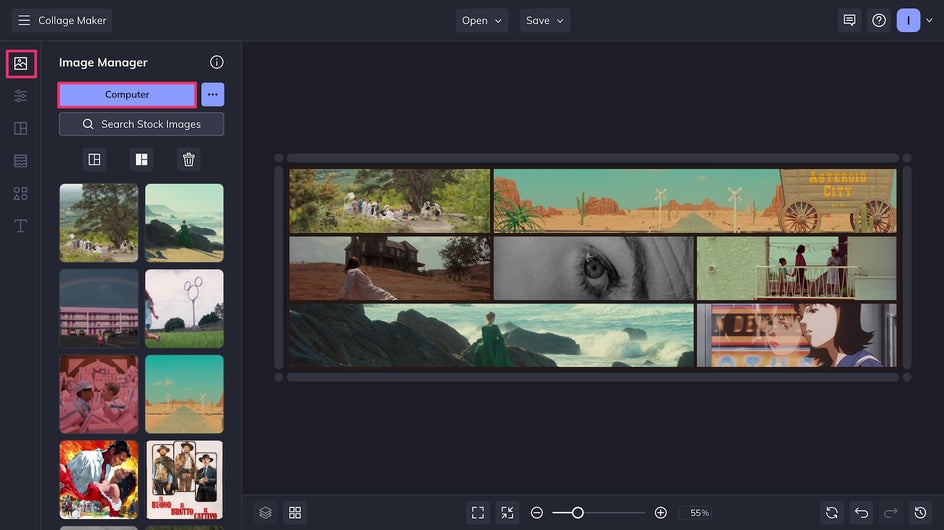Click the fit to screen icon

click(x=478, y=512)
